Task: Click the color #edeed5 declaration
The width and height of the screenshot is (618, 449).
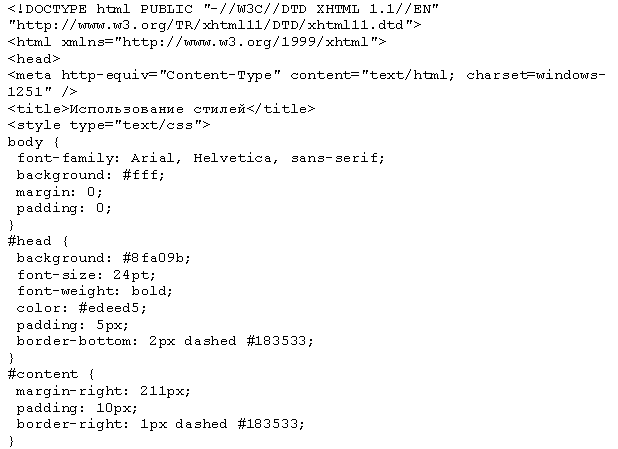Action: click(x=82, y=307)
